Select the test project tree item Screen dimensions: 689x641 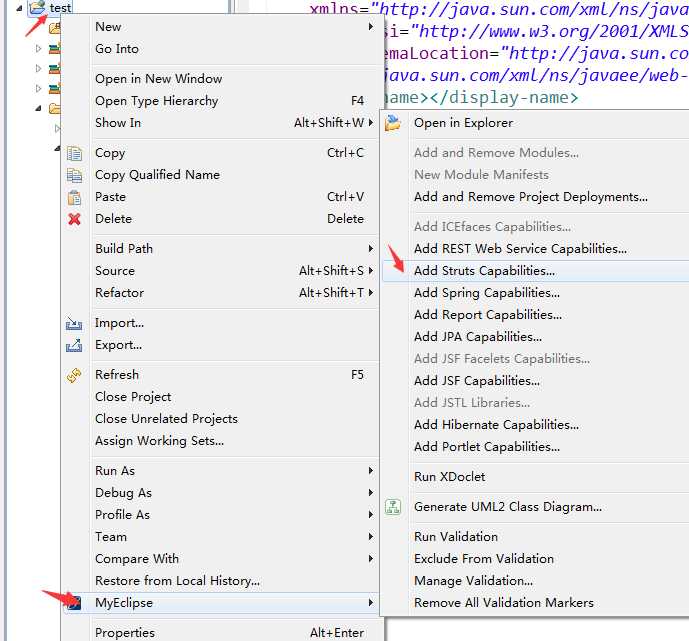60,7
